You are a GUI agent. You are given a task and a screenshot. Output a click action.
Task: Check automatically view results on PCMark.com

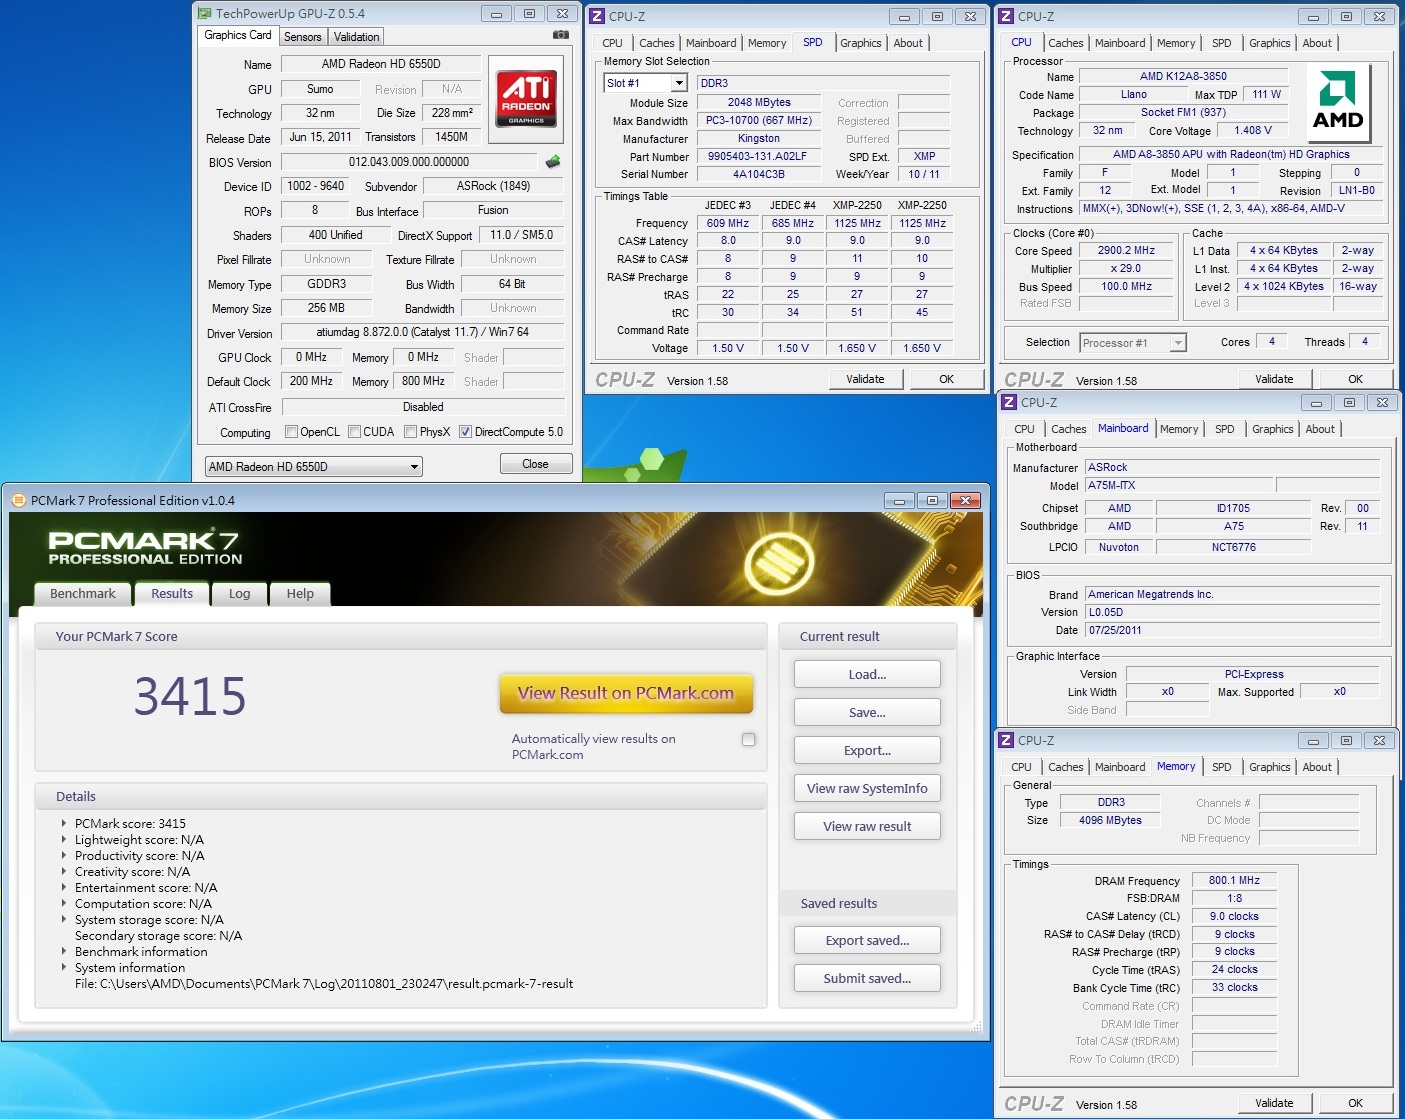click(x=748, y=740)
